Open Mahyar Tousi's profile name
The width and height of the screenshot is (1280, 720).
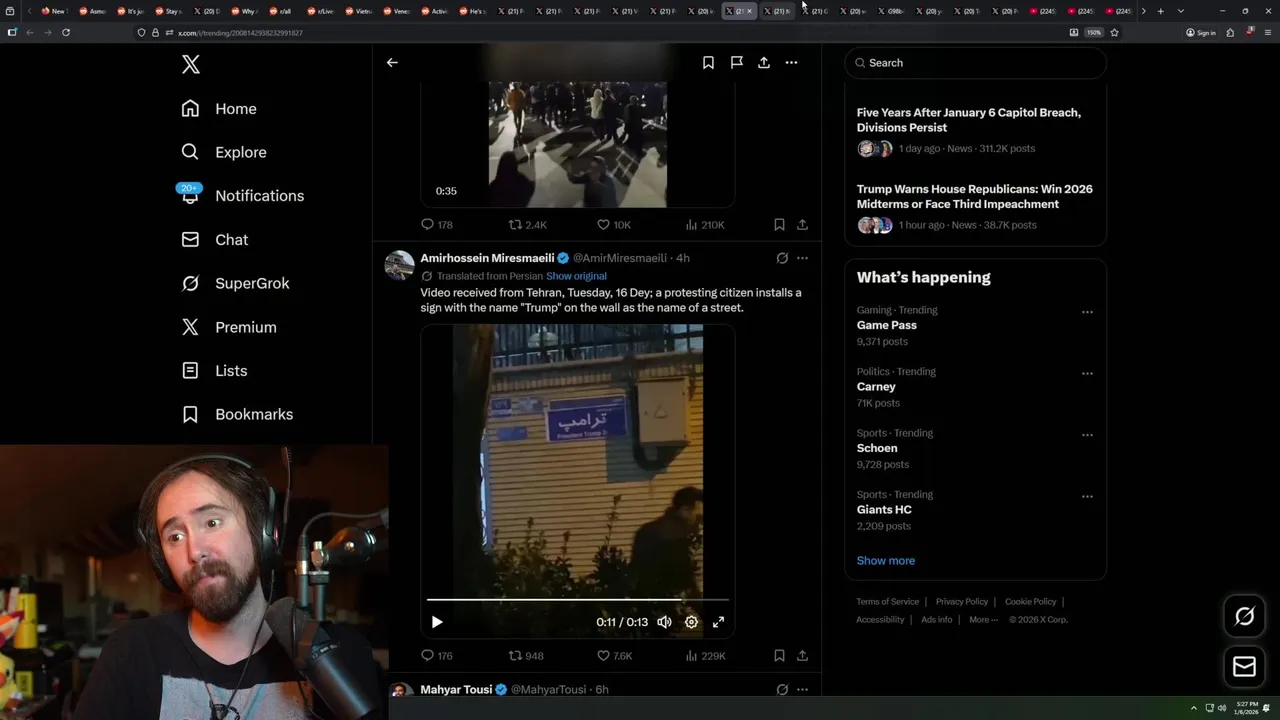click(x=456, y=690)
